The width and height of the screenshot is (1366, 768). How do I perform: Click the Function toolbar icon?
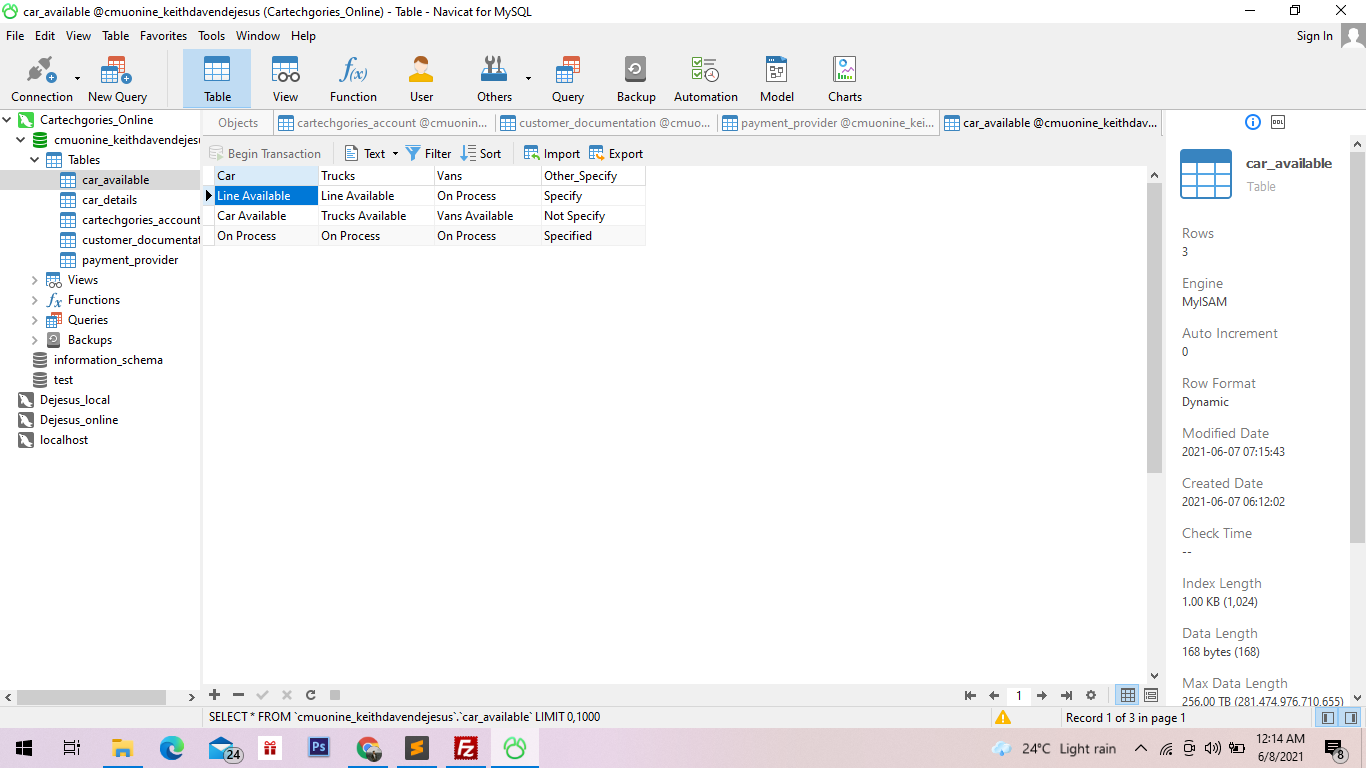pos(353,80)
